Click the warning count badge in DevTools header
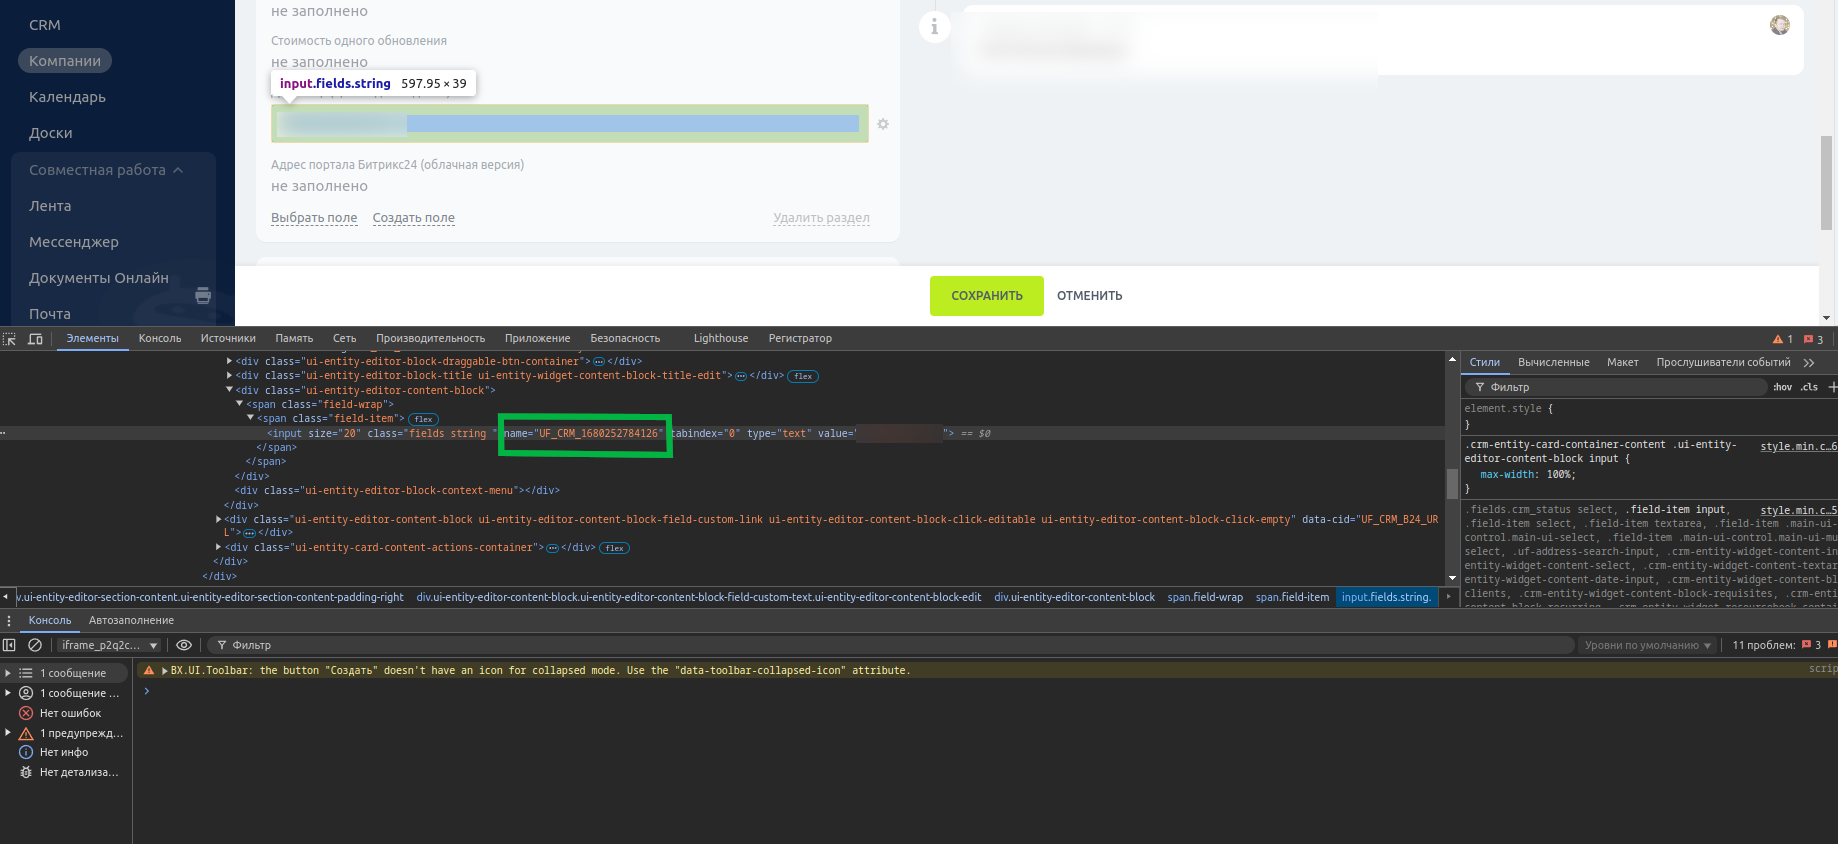Screen dimensions: 1838x844 pos(1783,339)
